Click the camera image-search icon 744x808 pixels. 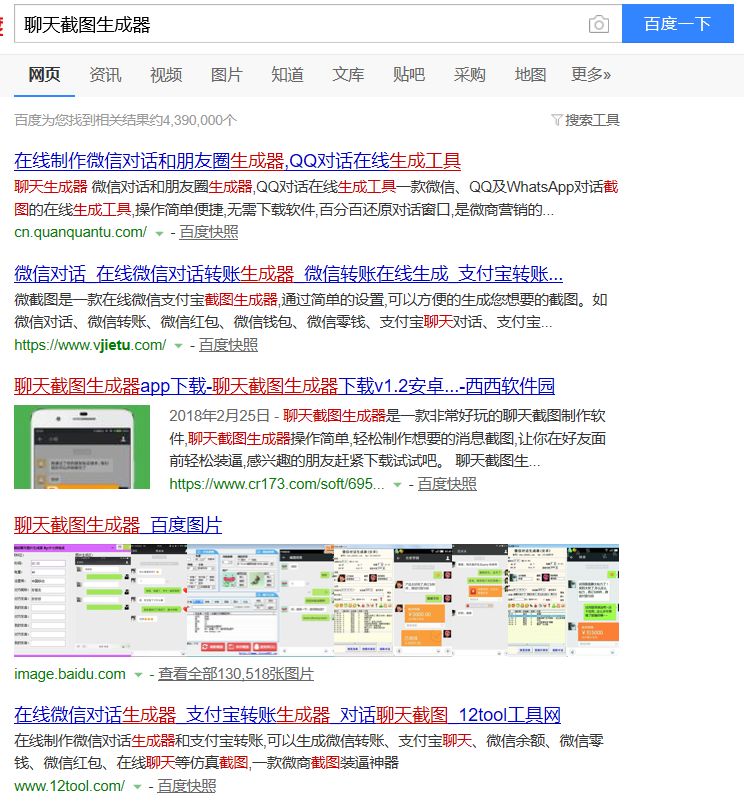click(598, 24)
